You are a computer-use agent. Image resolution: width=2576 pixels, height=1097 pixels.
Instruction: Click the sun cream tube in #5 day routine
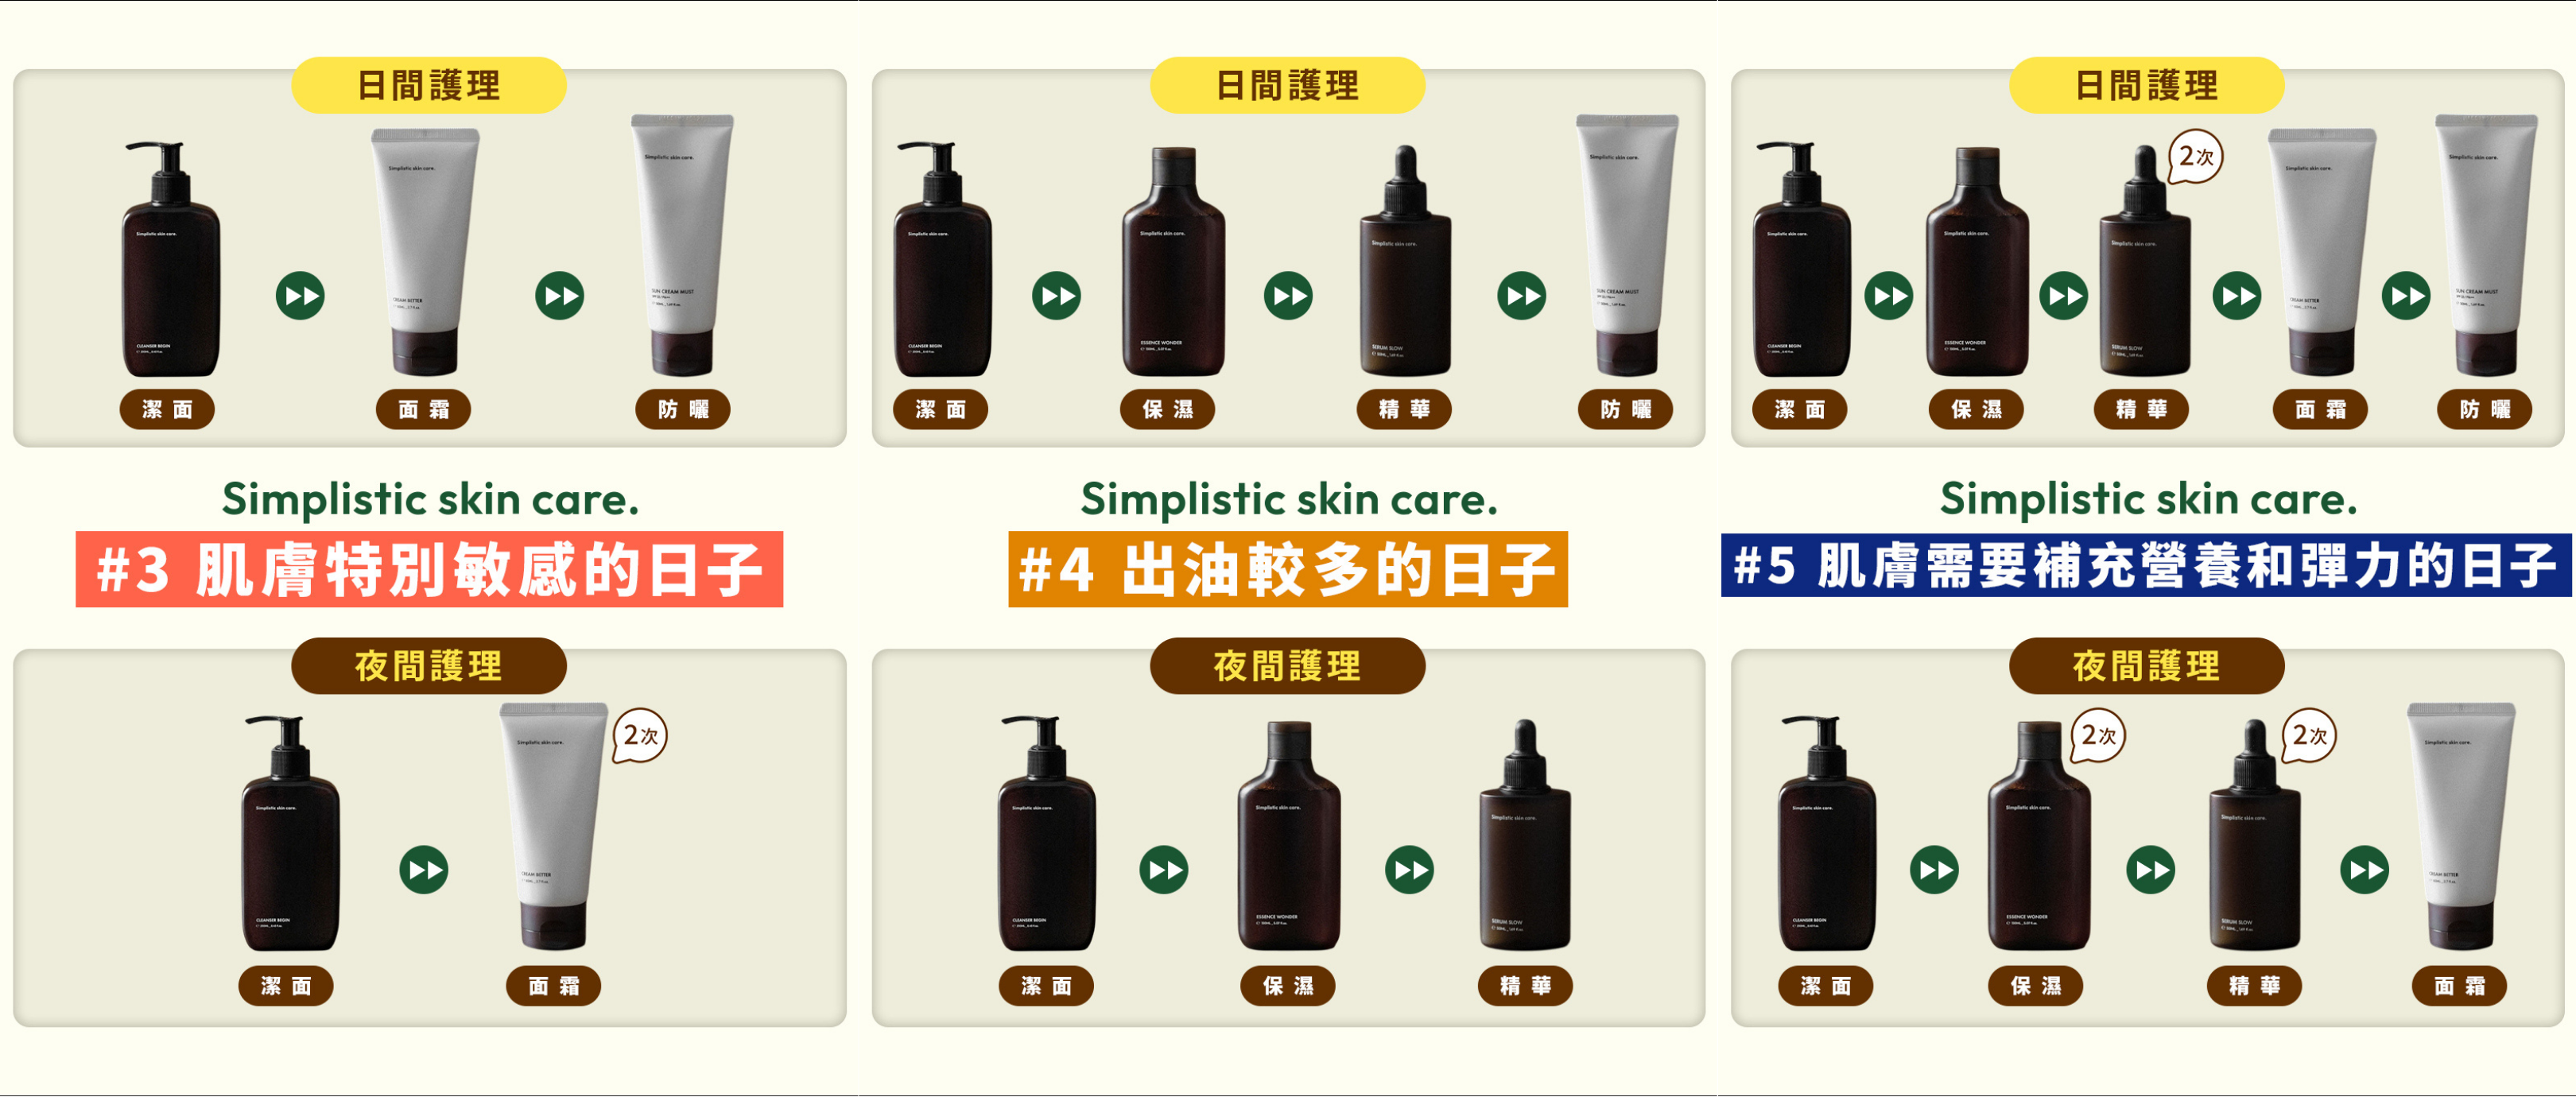coord(2486,245)
